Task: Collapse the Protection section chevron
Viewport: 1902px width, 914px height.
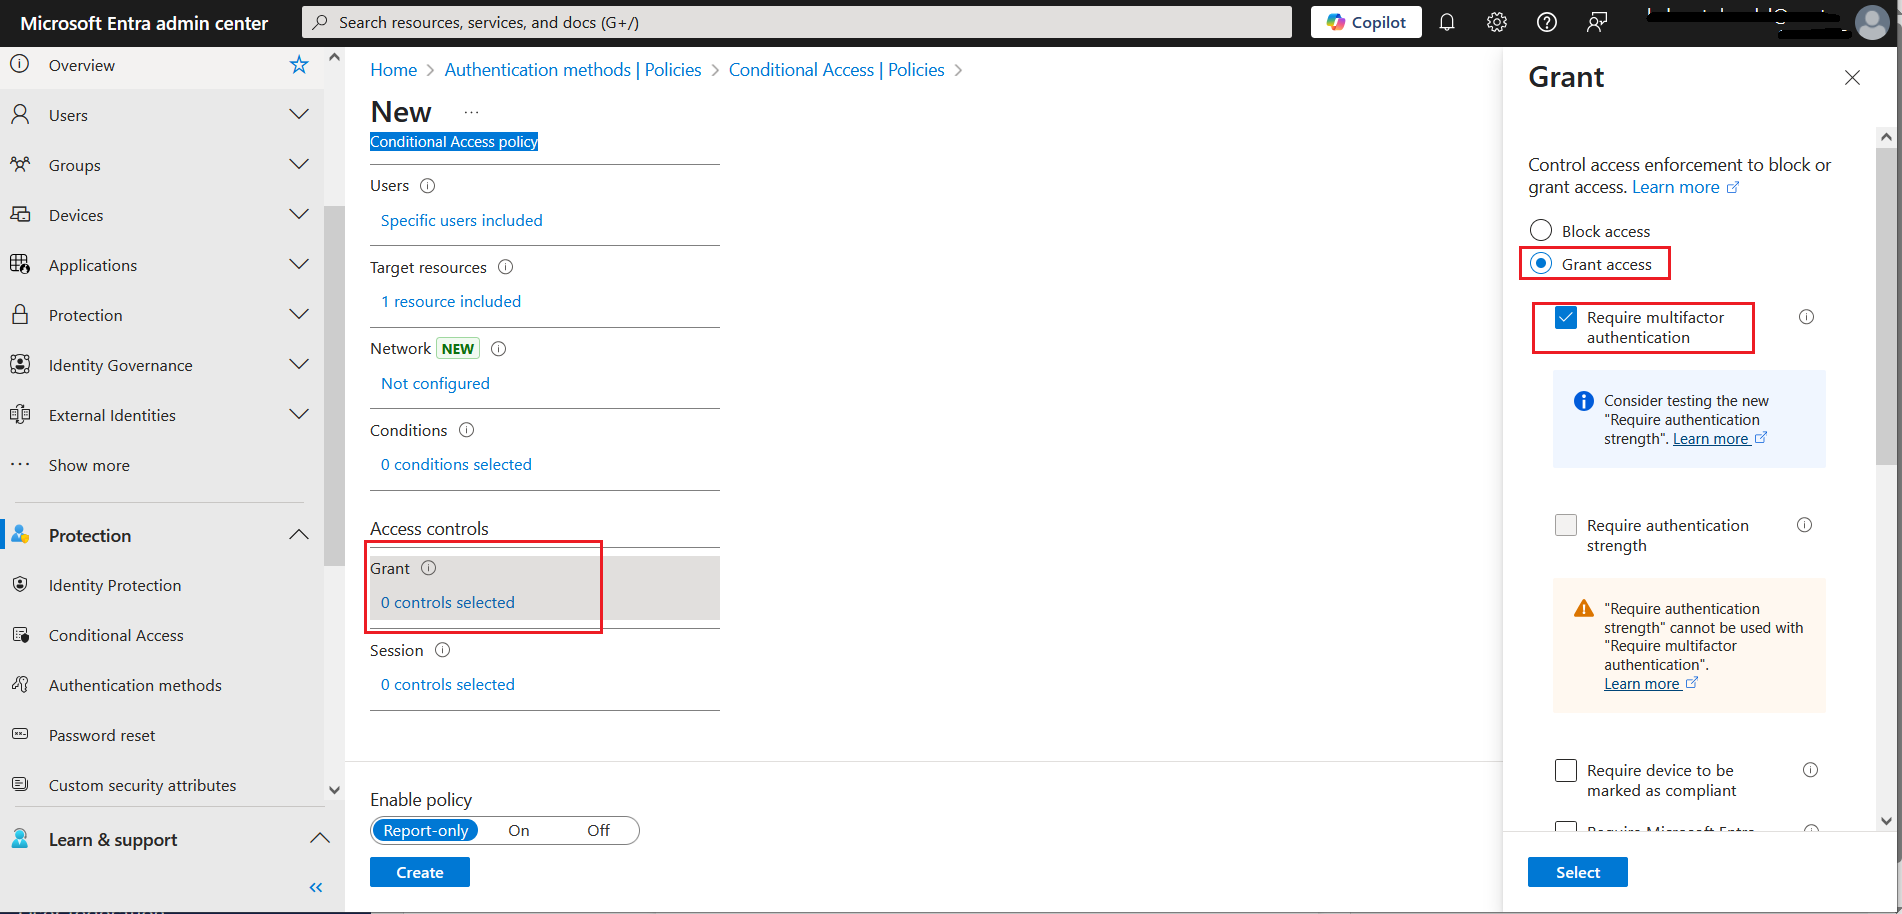Action: (298, 535)
